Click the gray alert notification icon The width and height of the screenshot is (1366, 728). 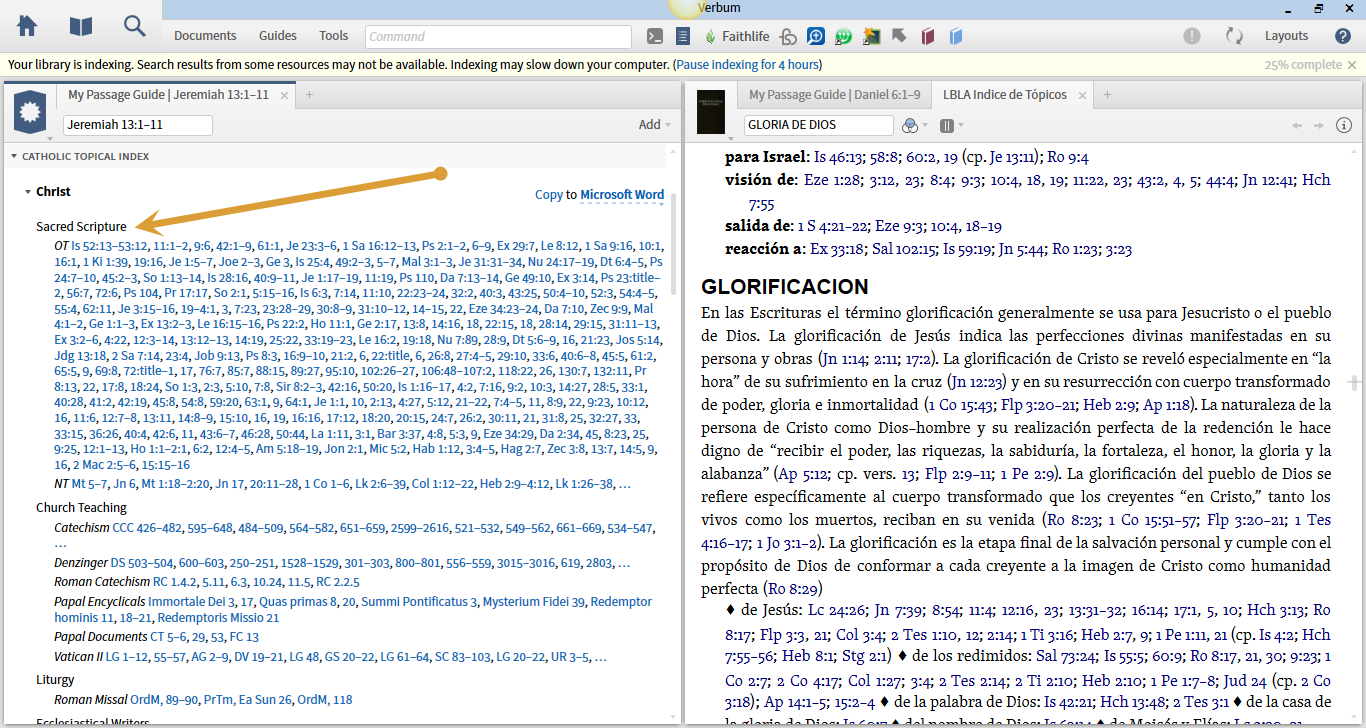click(1192, 36)
